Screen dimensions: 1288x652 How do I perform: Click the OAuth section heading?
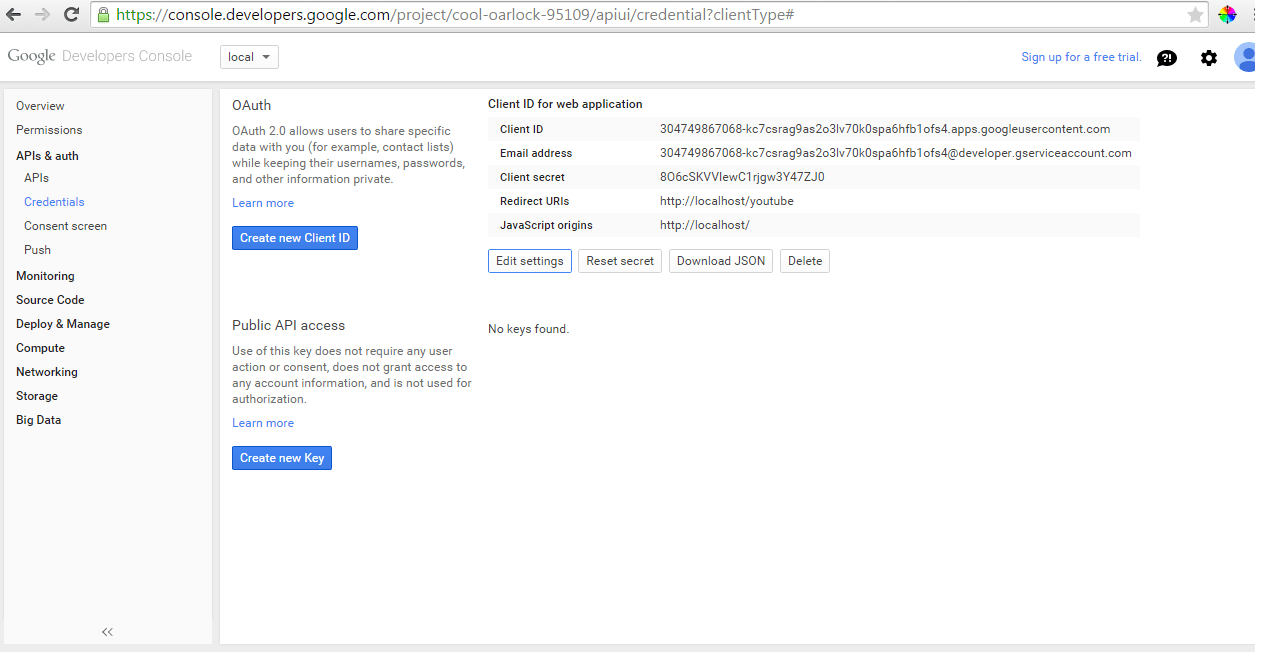coord(251,105)
